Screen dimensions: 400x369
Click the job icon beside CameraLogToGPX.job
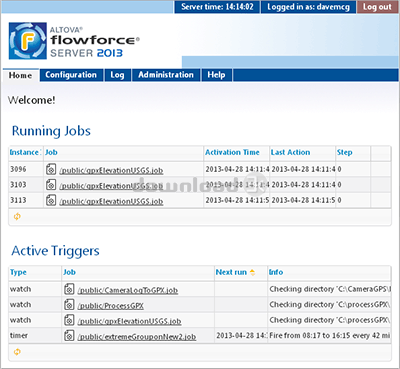69,289
